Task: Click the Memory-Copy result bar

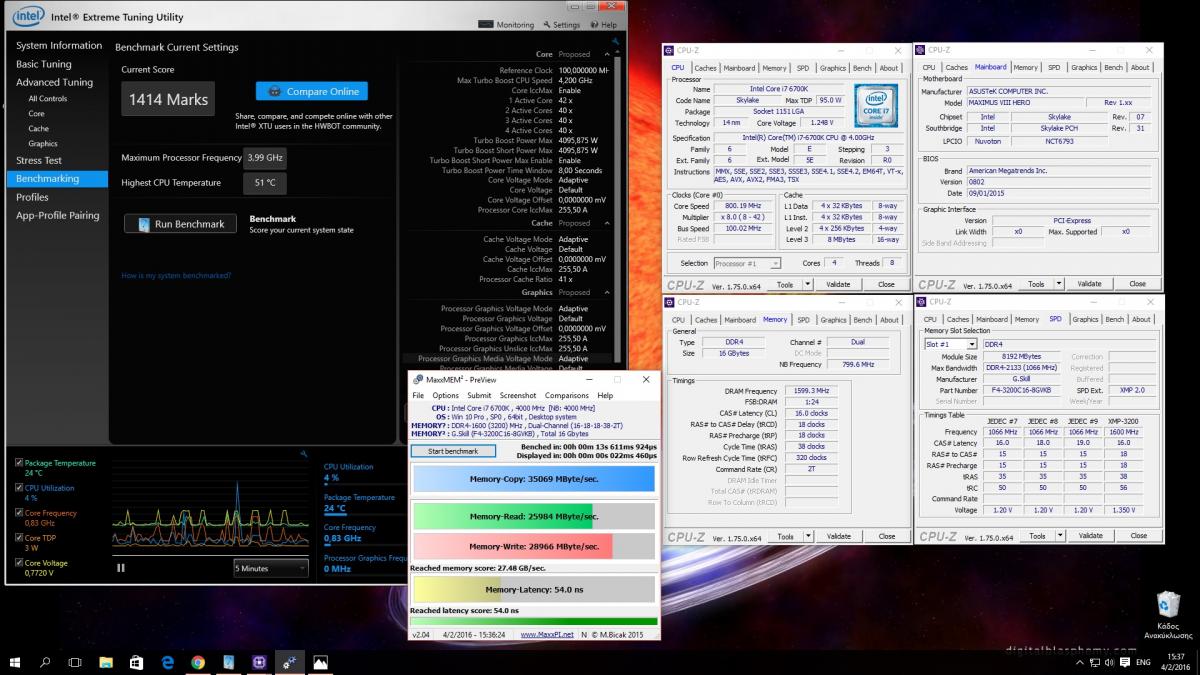Action: pos(534,479)
